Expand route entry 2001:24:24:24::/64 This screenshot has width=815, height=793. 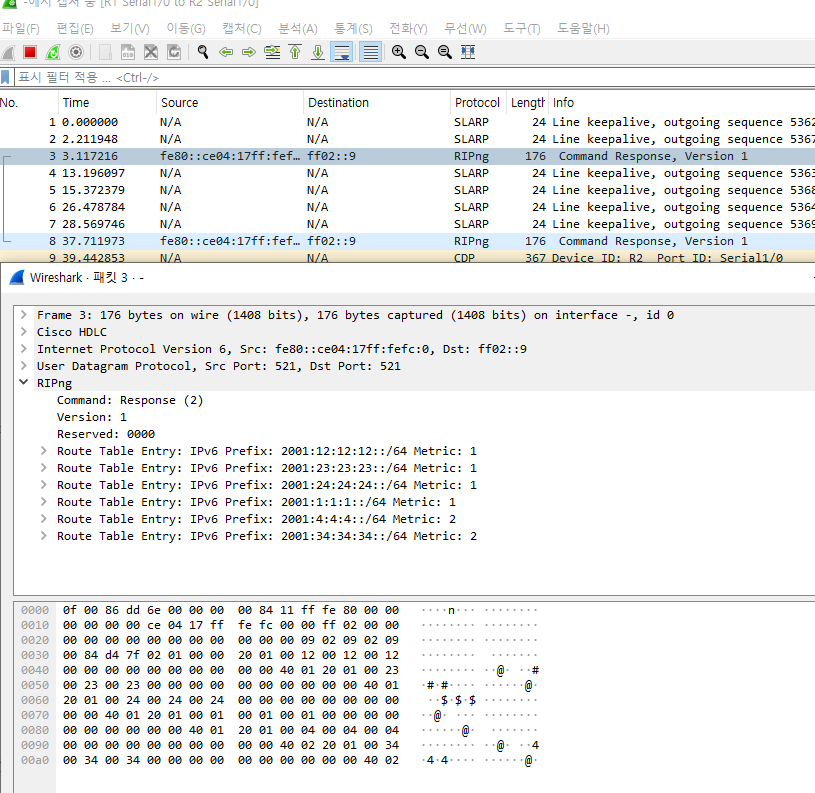click(44, 485)
